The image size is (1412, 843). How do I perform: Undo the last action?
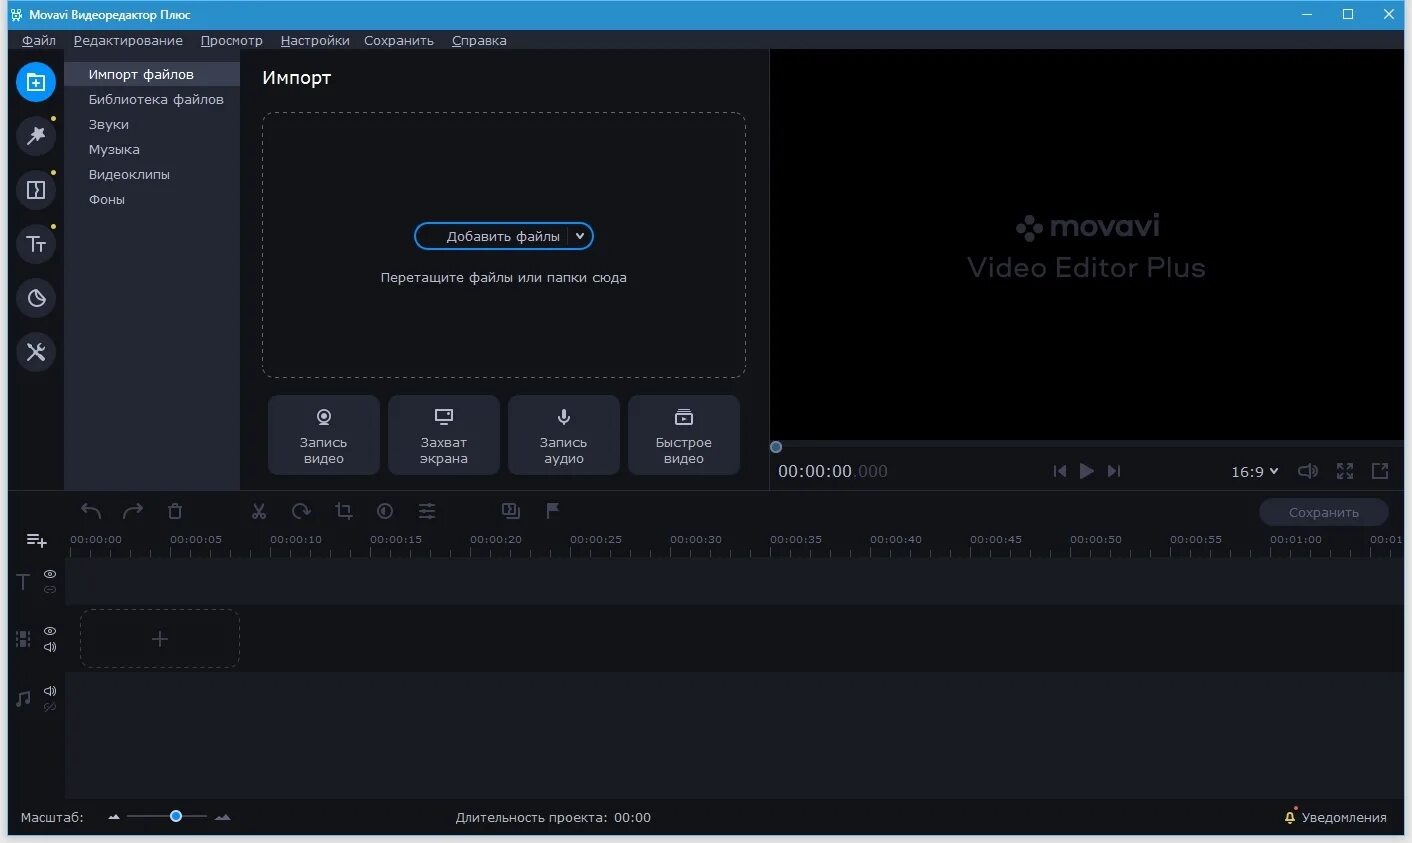(x=91, y=511)
